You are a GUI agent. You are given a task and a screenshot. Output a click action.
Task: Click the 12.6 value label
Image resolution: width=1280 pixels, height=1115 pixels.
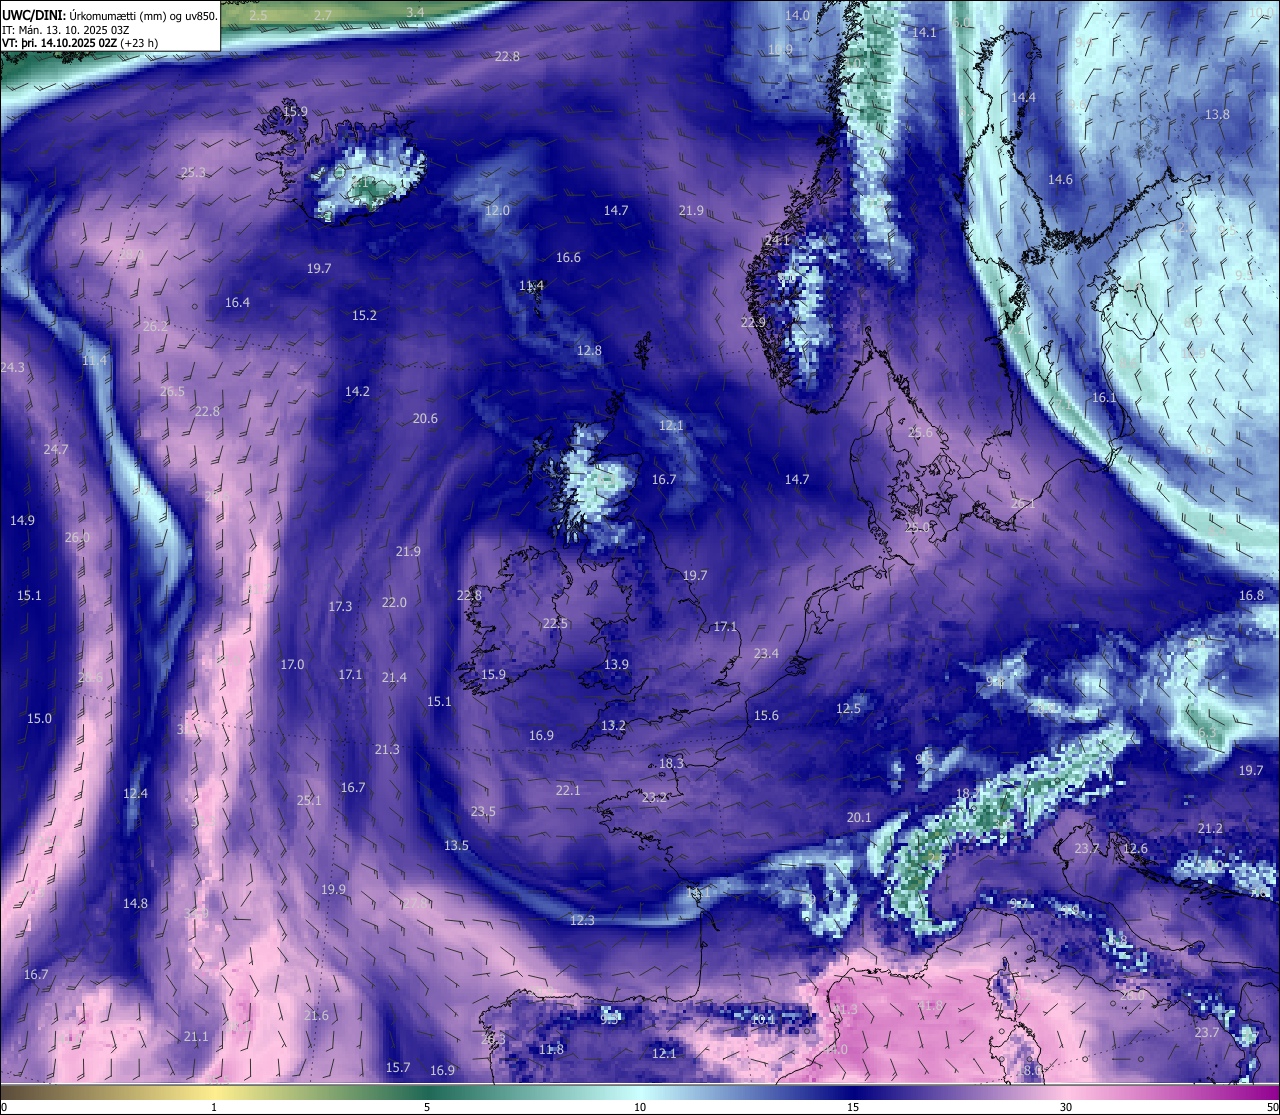click(1135, 848)
